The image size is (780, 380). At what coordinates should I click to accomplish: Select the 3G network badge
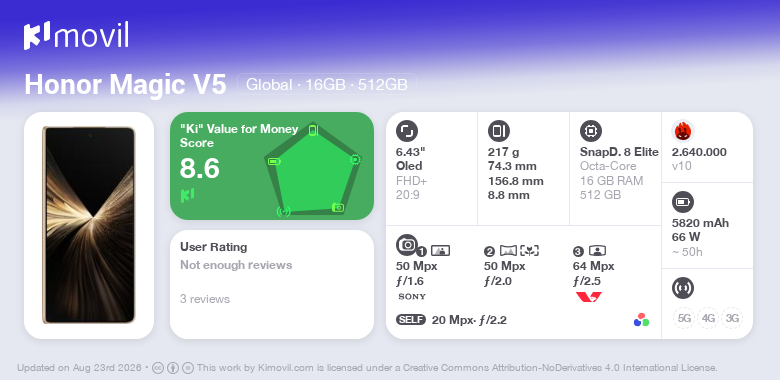pos(732,318)
